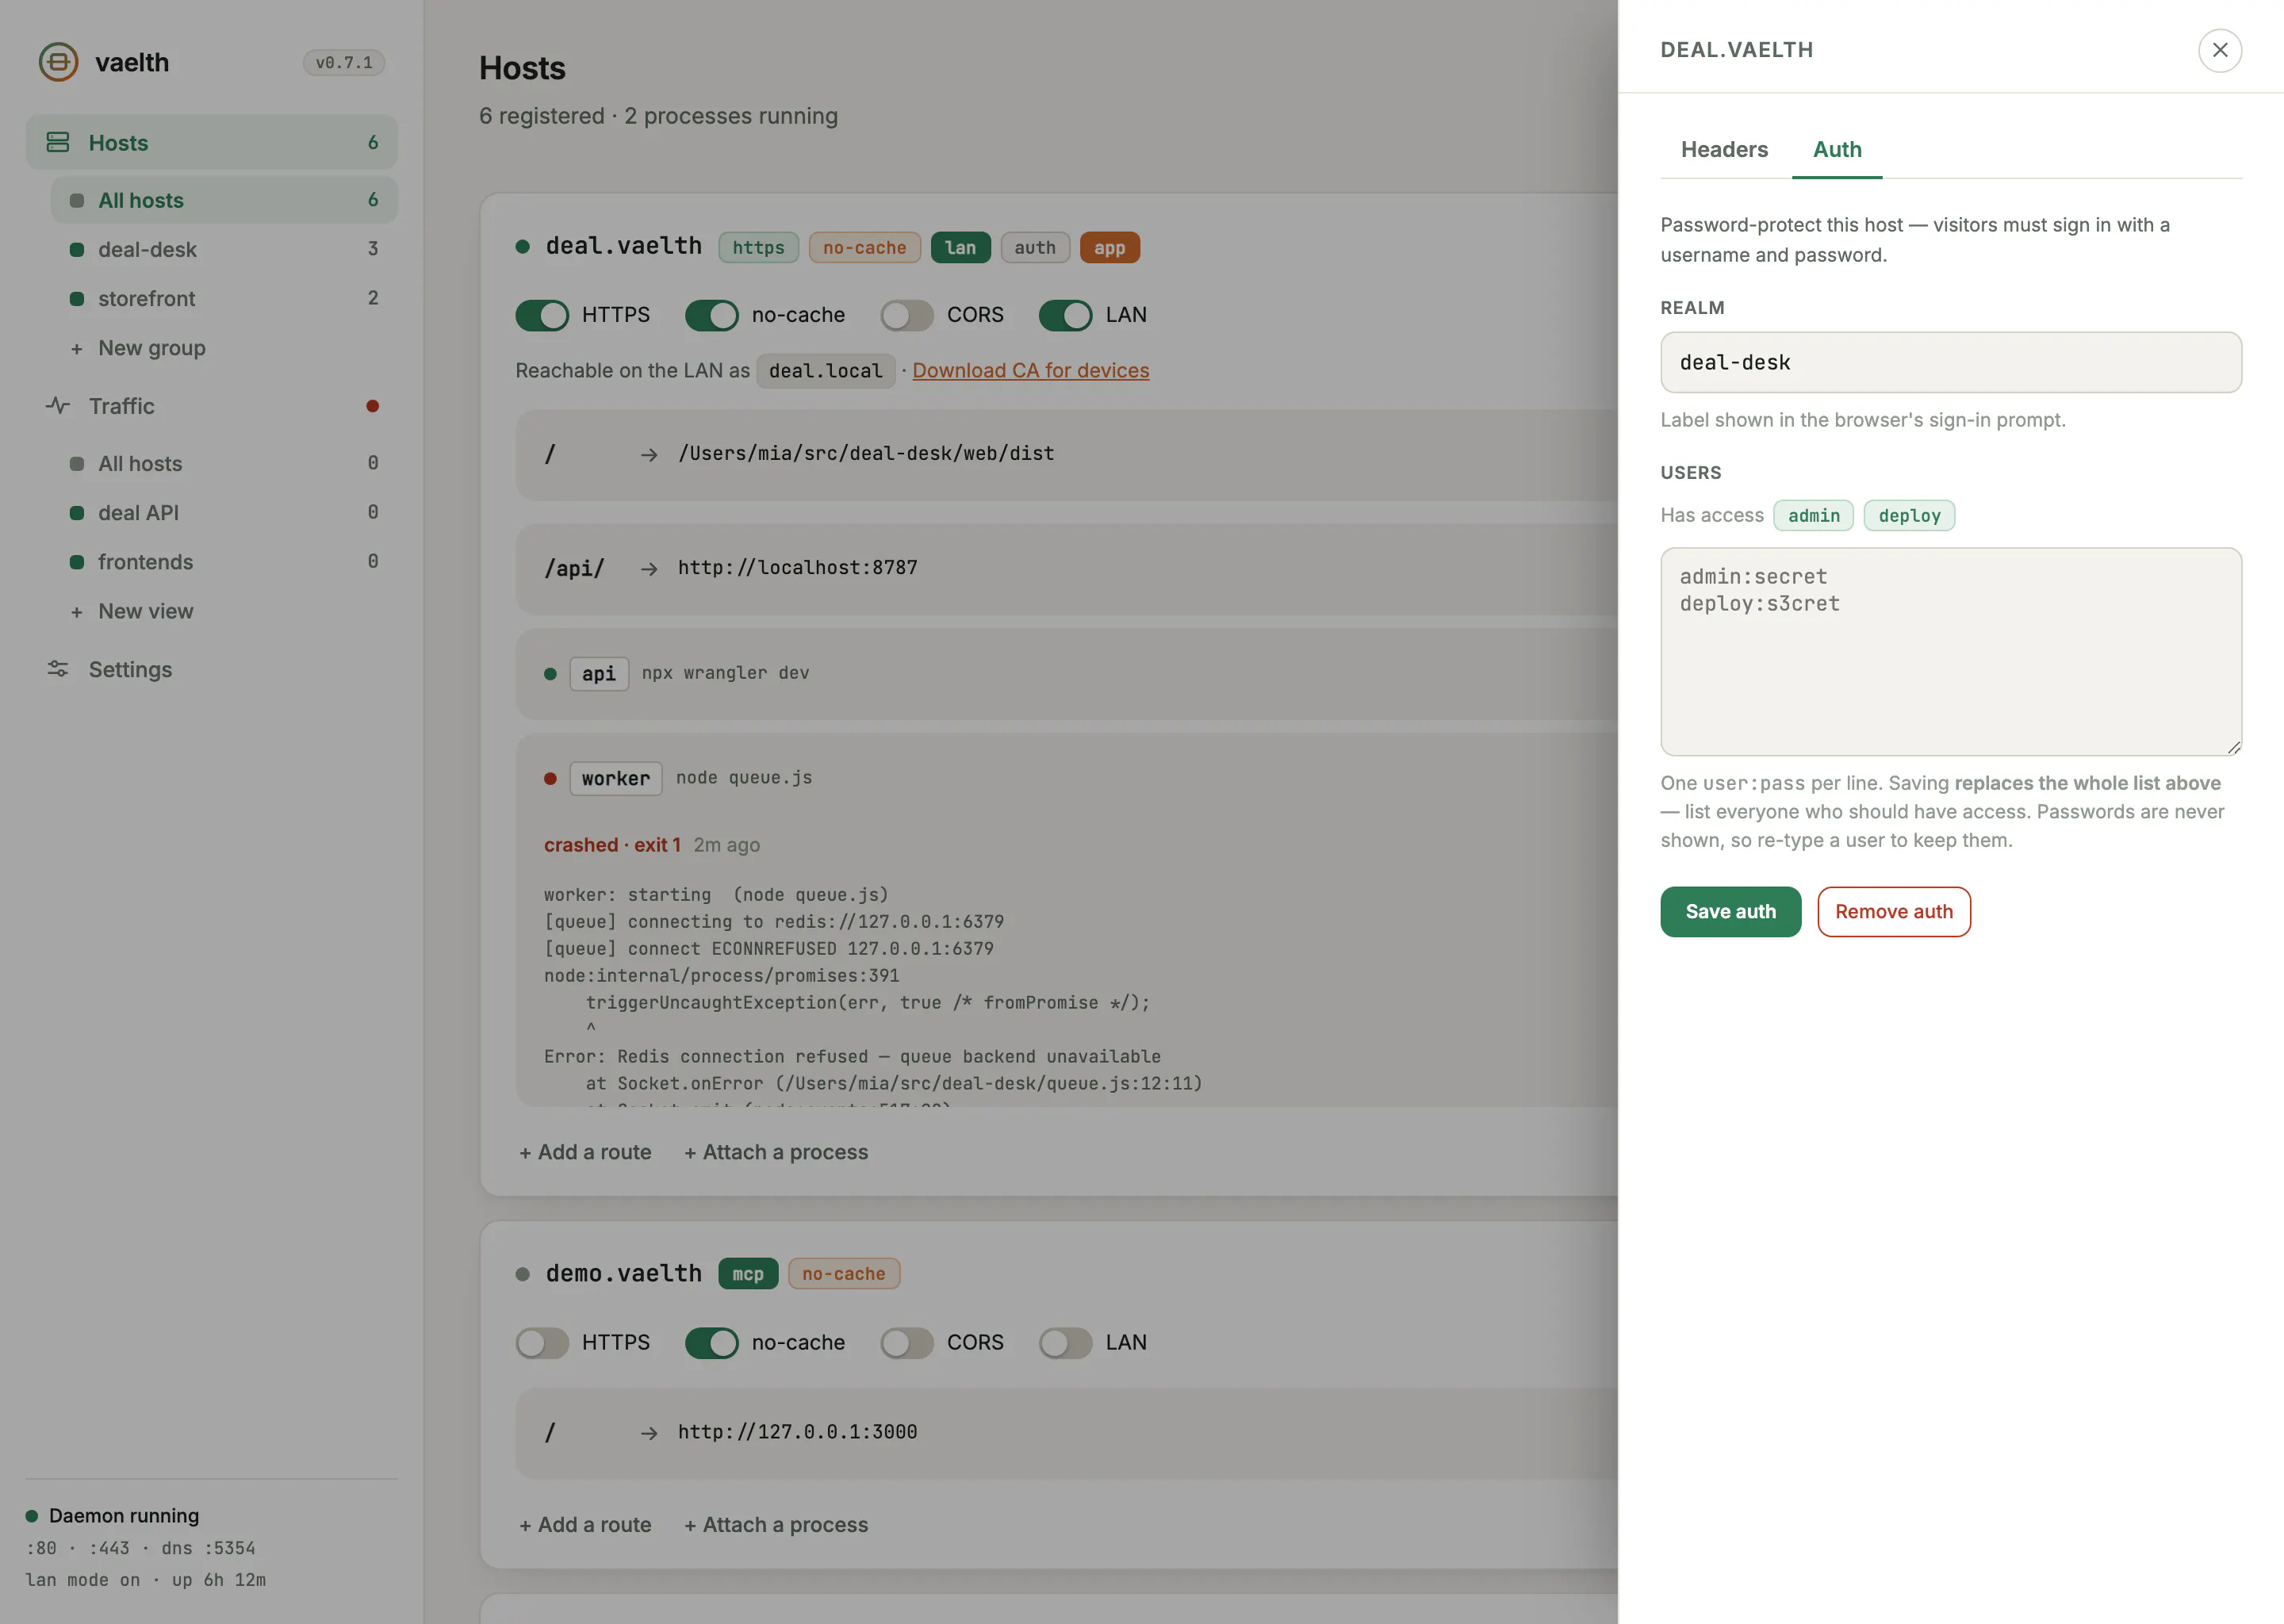
Task: Open Settings in sidebar
Action: [x=211, y=669]
